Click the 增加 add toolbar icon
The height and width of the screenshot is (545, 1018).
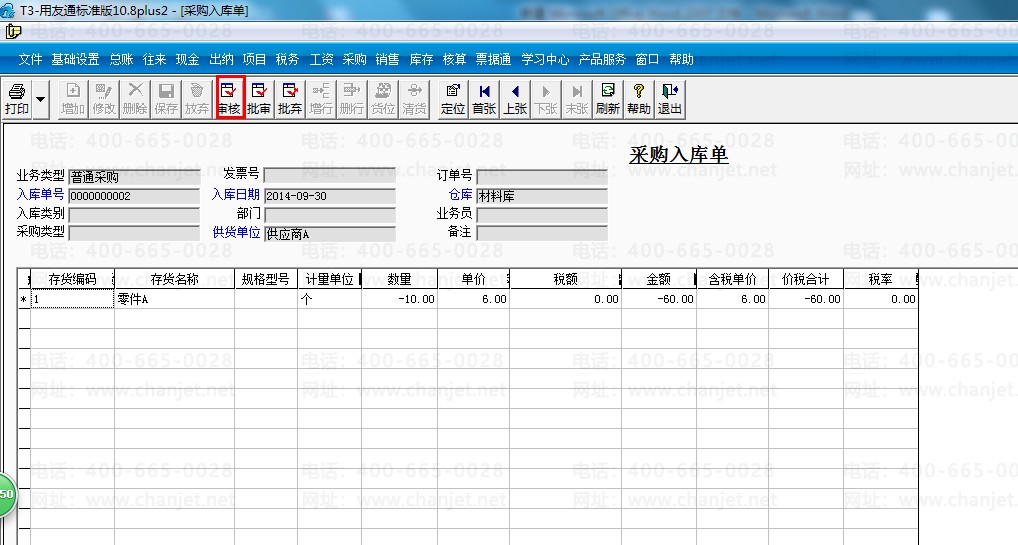click(73, 99)
